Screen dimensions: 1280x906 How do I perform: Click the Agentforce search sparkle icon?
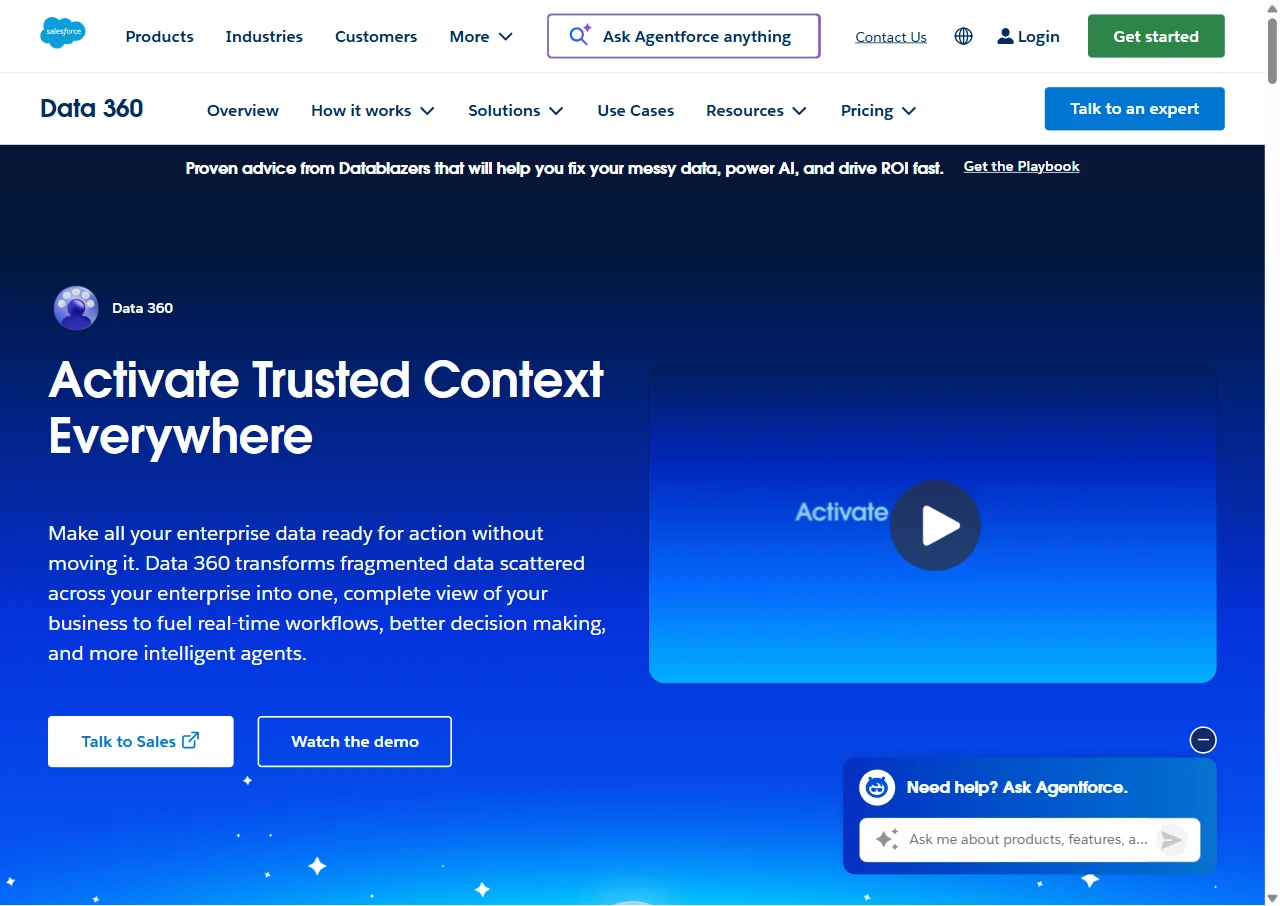point(580,36)
